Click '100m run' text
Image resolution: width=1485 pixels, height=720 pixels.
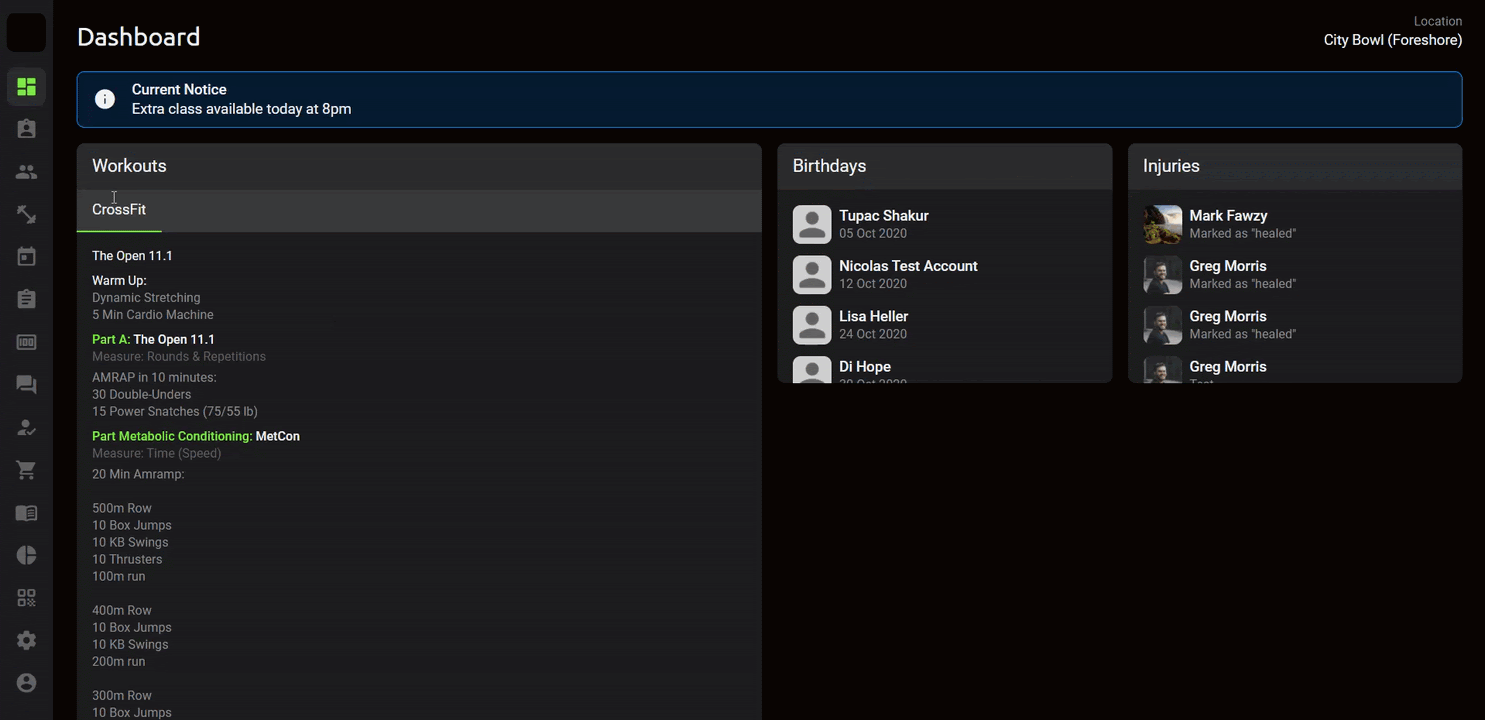click(x=119, y=577)
